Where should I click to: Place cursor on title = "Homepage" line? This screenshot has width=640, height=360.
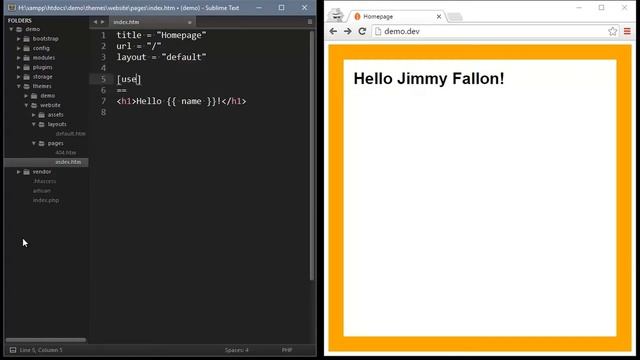pyautogui.click(x=161, y=36)
